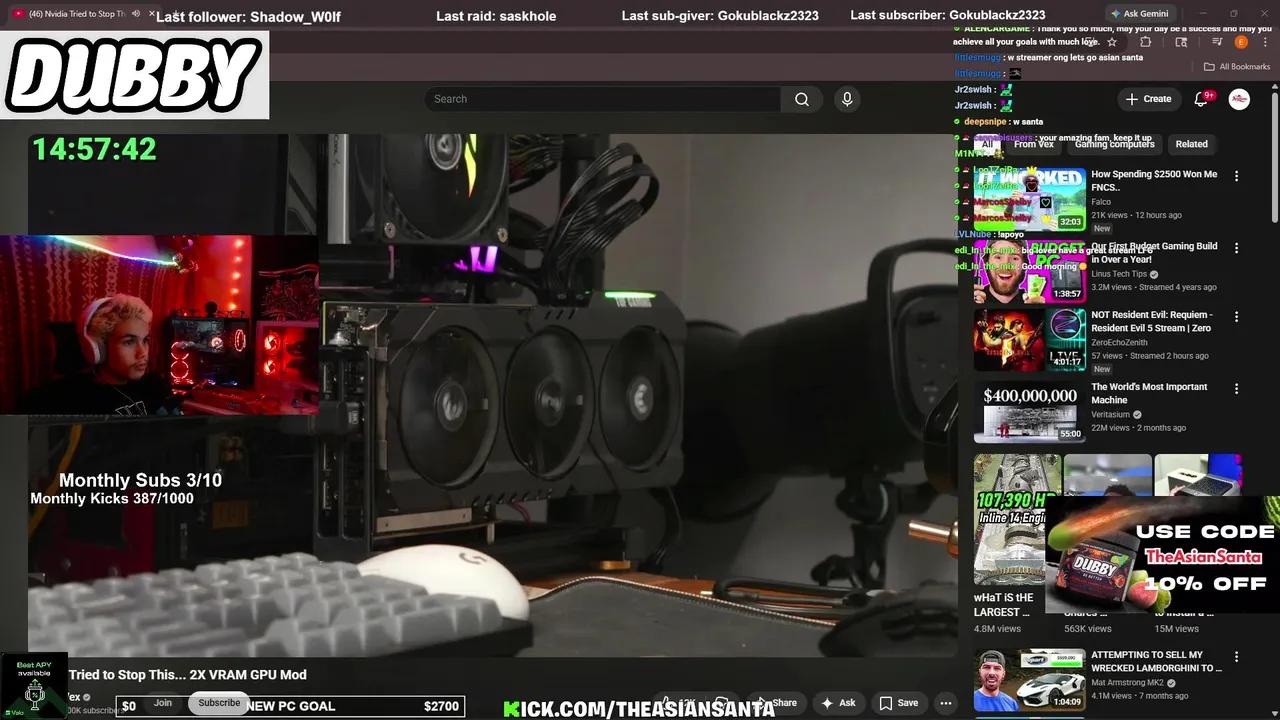
Task: Click the Create button
Action: [1148, 99]
